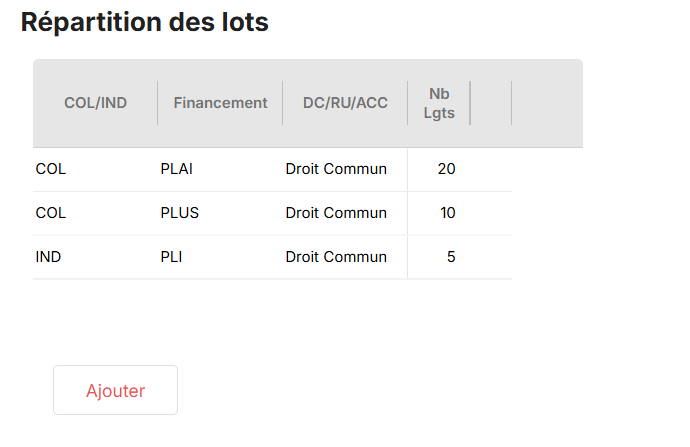Select COL cell in the PLUS row
This screenshot has width=690, height=447.
(95, 213)
